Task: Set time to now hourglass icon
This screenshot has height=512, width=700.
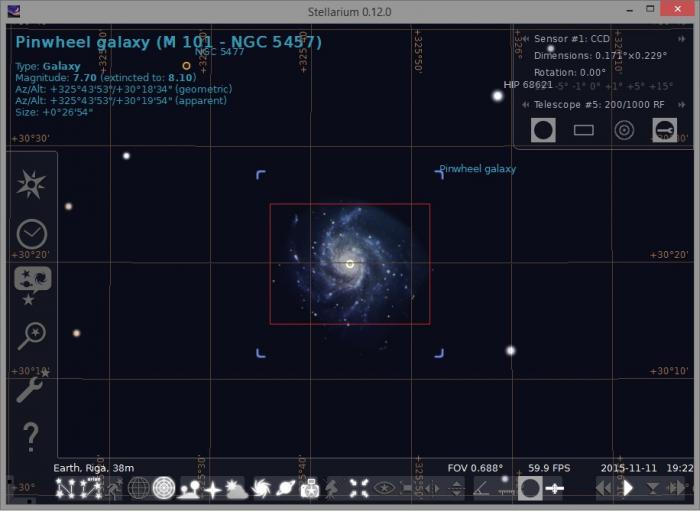Action: (652, 488)
